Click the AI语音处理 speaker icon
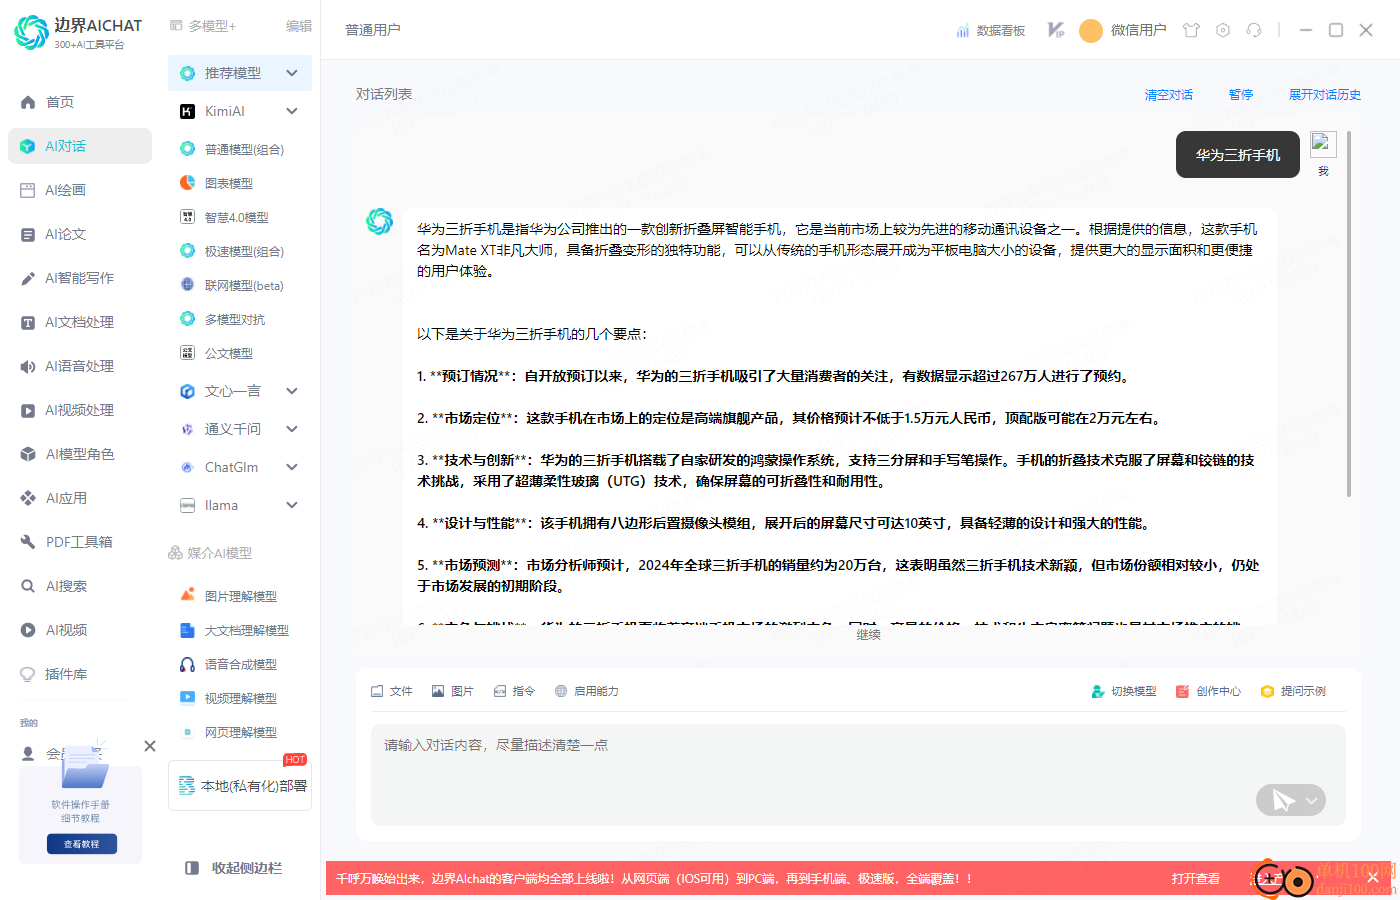The width and height of the screenshot is (1400, 900). tap(28, 366)
